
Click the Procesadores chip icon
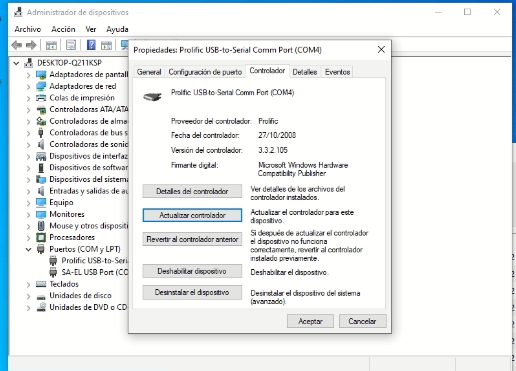[x=41, y=237]
